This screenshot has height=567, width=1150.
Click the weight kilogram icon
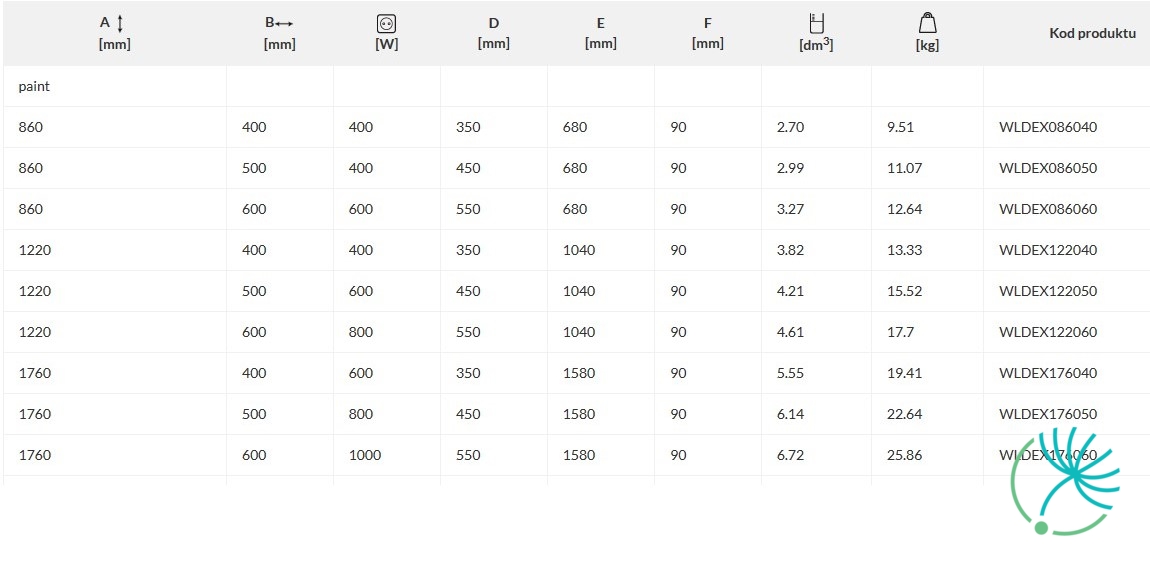point(927,23)
